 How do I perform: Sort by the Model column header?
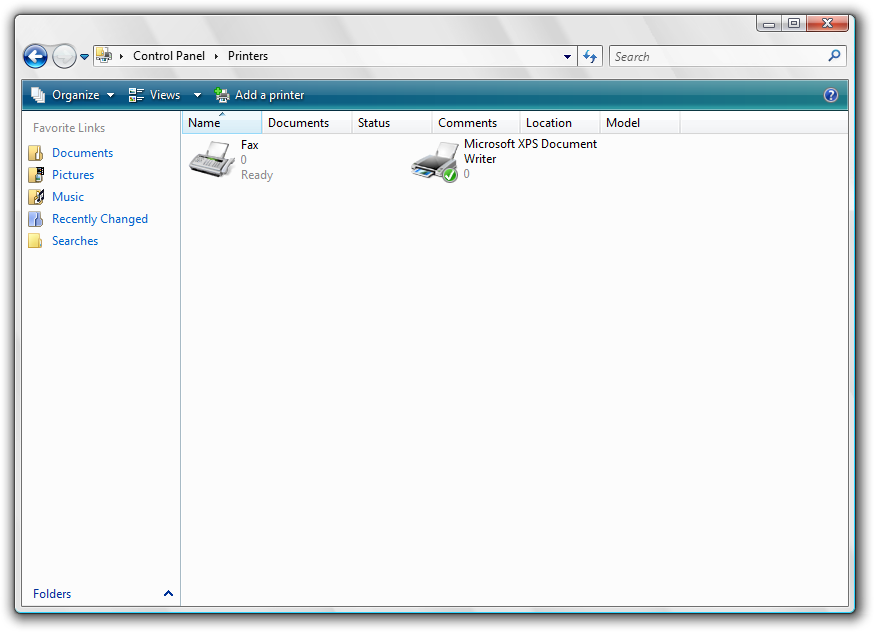(x=640, y=123)
